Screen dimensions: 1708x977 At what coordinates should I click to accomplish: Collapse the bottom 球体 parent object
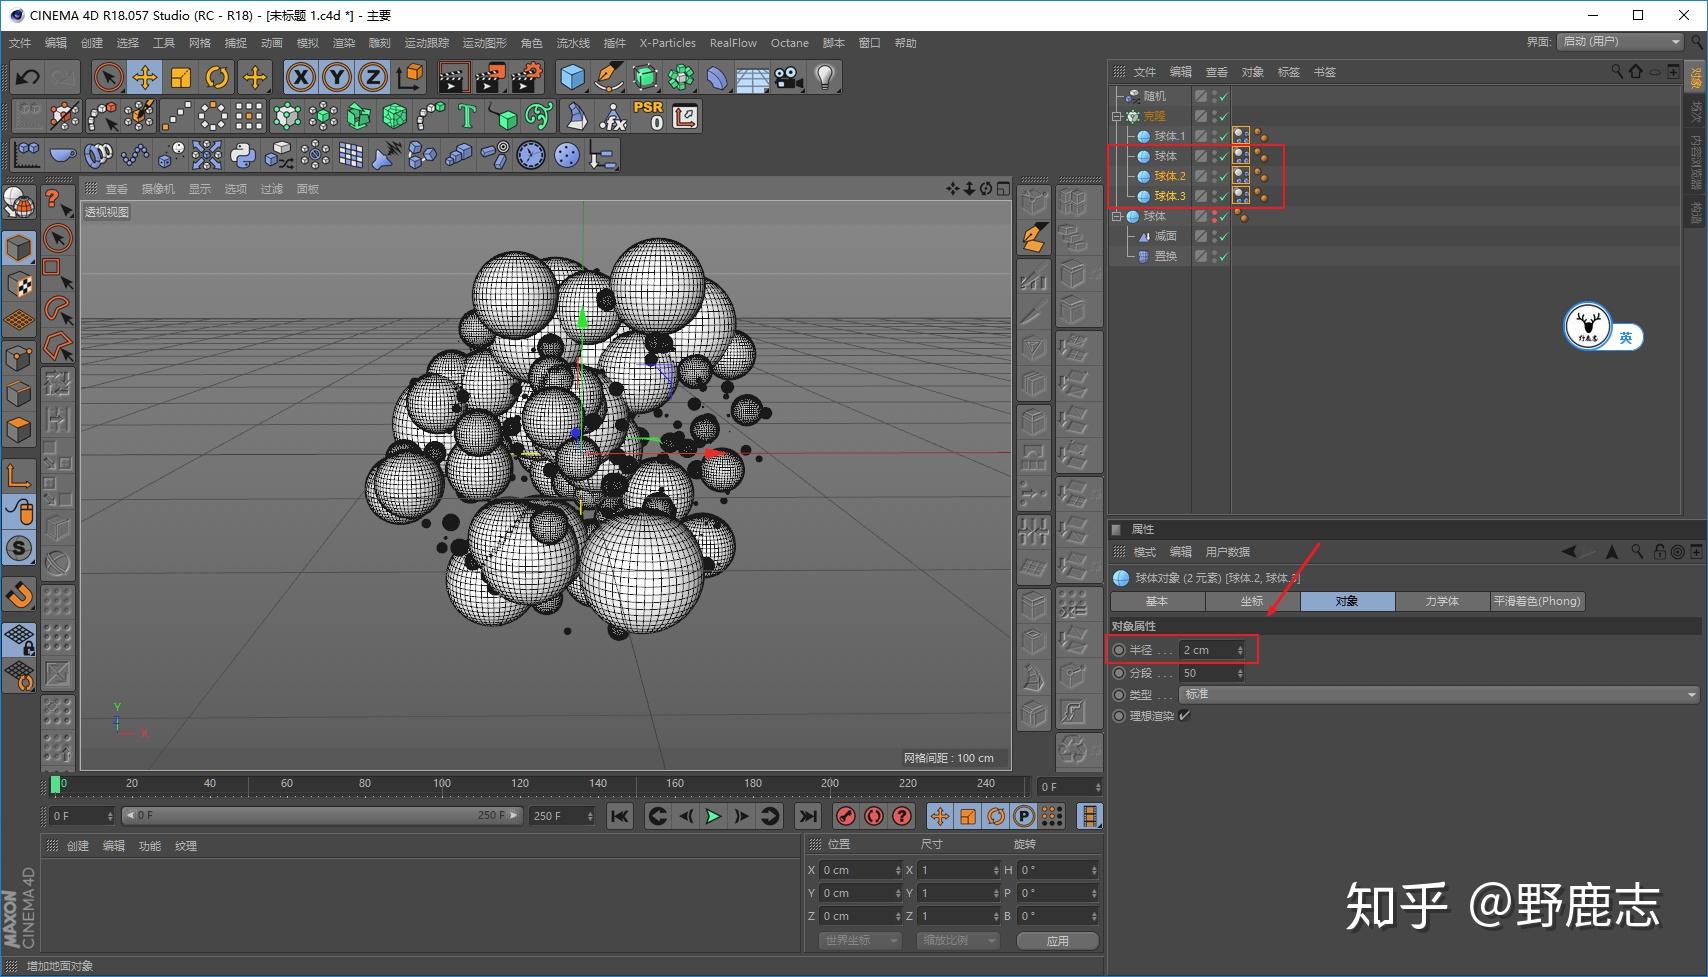click(x=1117, y=216)
